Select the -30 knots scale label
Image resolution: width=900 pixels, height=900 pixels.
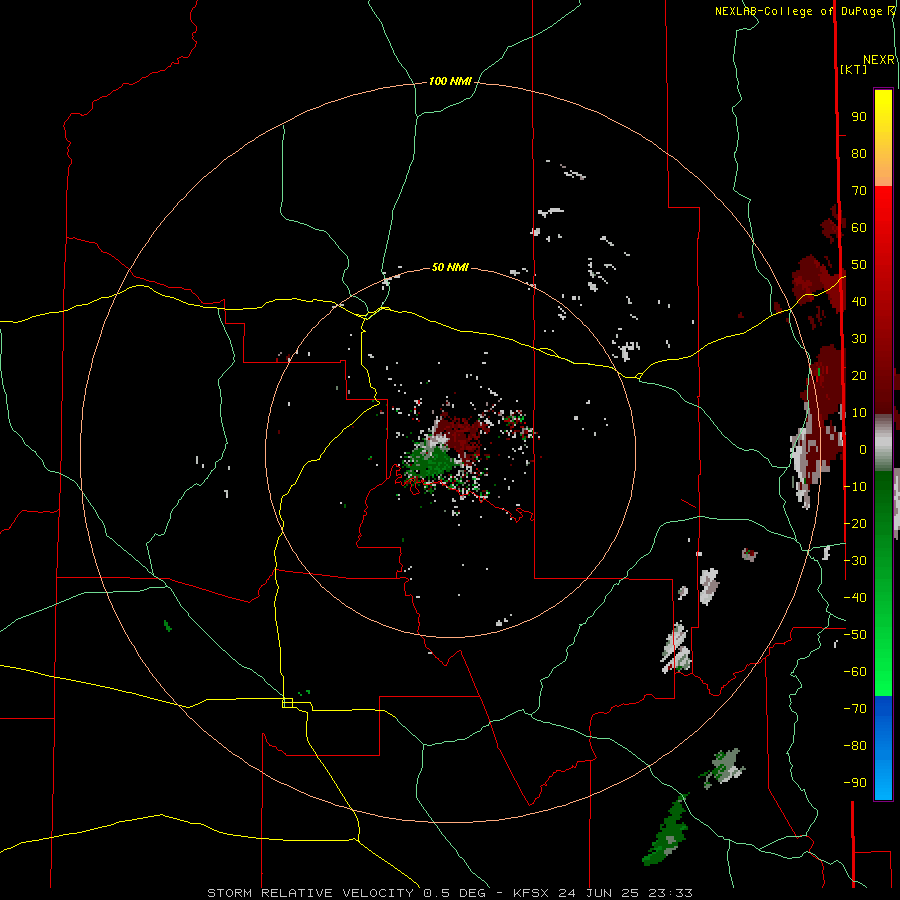[x=855, y=561]
